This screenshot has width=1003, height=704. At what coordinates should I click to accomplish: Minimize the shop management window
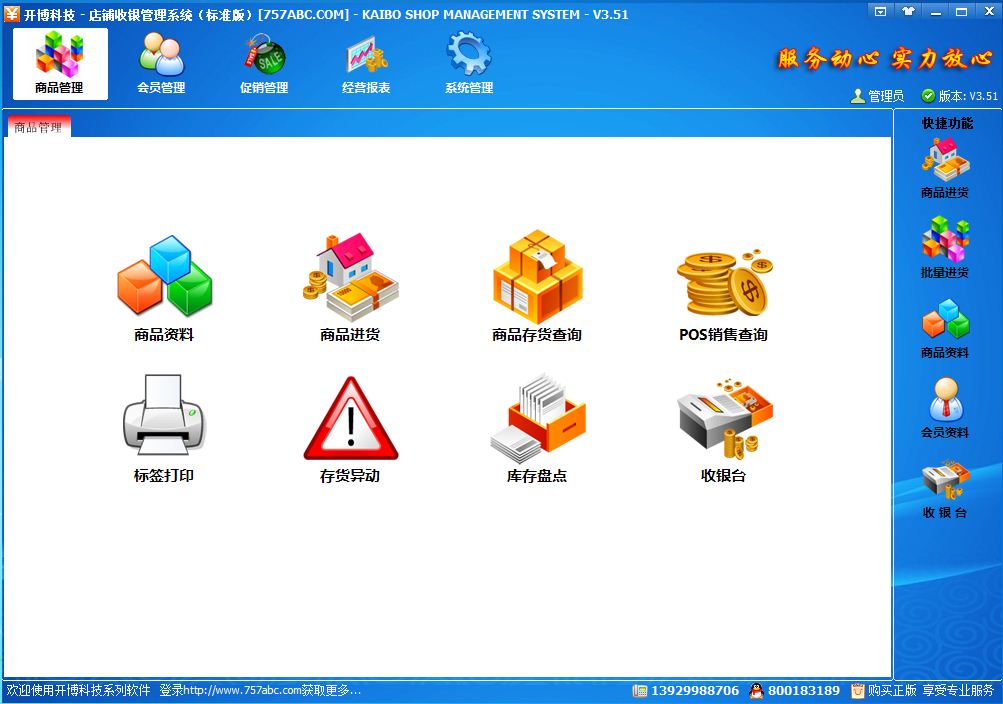pyautogui.click(x=936, y=11)
